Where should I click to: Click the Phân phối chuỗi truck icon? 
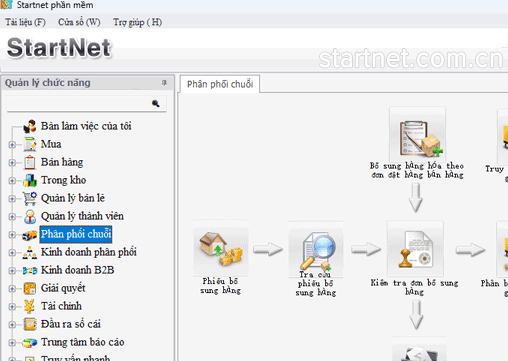coord(30,235)
